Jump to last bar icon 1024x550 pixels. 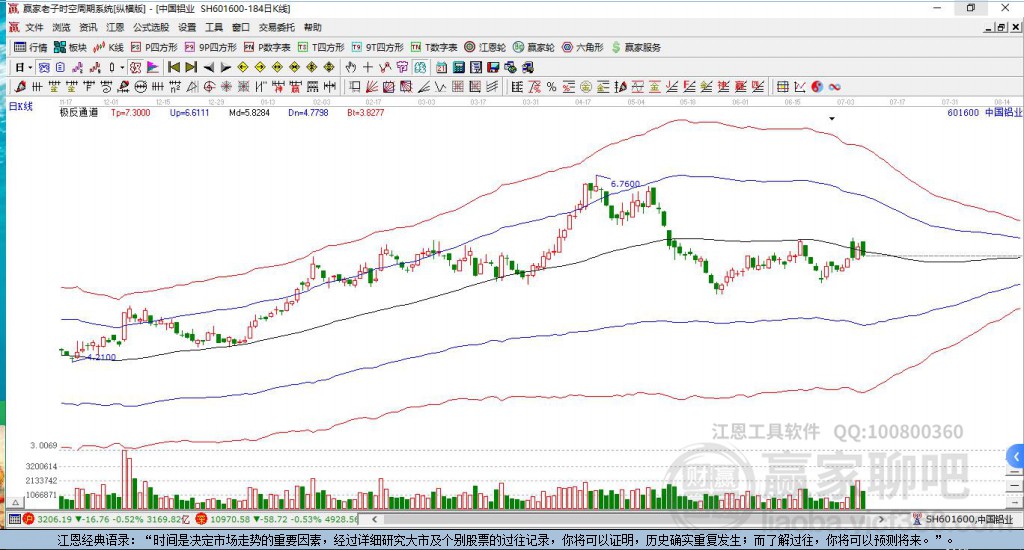[x=191, y=67]
